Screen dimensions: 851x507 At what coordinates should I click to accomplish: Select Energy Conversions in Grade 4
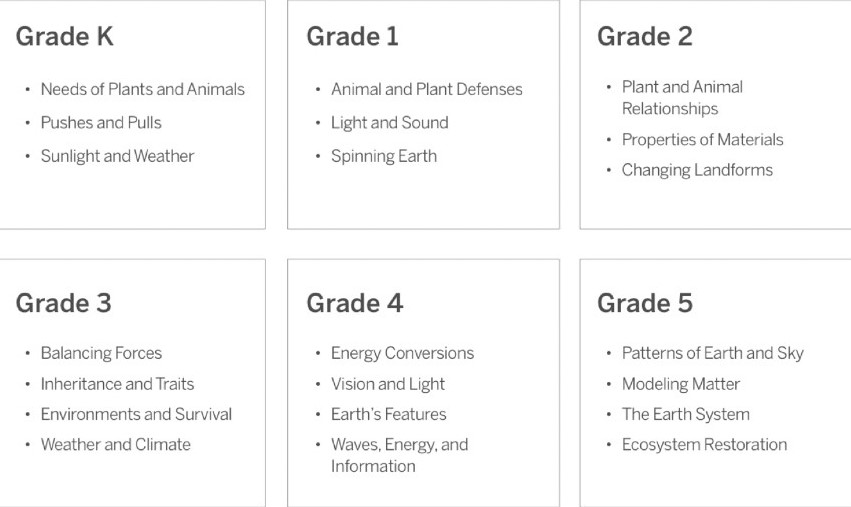pyautogui.click(x=402, y=353)
